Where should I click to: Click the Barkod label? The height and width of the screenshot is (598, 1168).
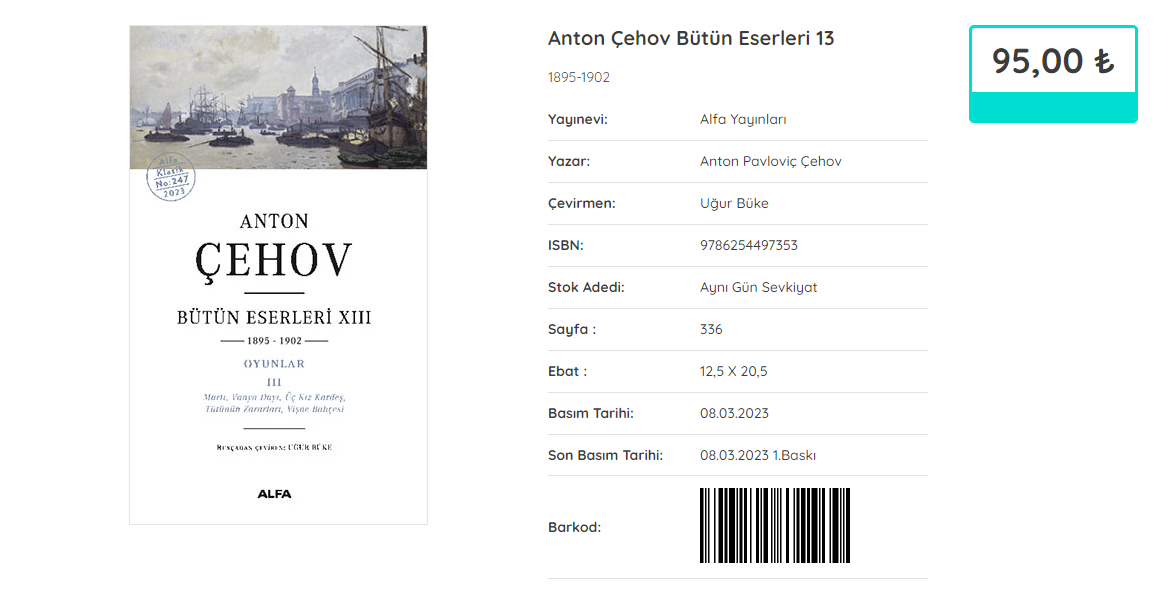point(574,527)
